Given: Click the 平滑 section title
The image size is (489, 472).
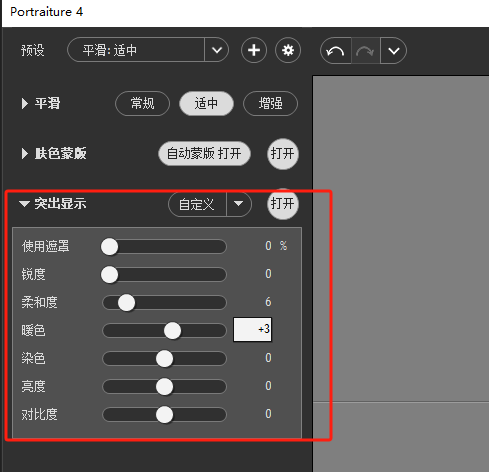Looking at the screenshot, I should 48,103.
